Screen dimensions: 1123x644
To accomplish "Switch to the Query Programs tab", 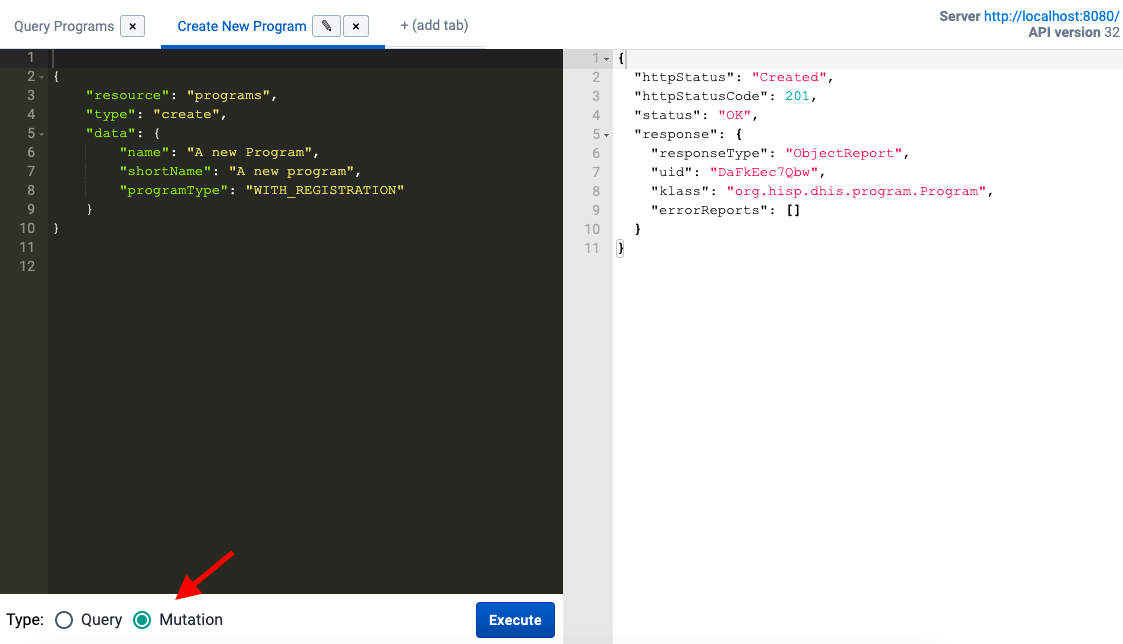I will tap(64, 26).
